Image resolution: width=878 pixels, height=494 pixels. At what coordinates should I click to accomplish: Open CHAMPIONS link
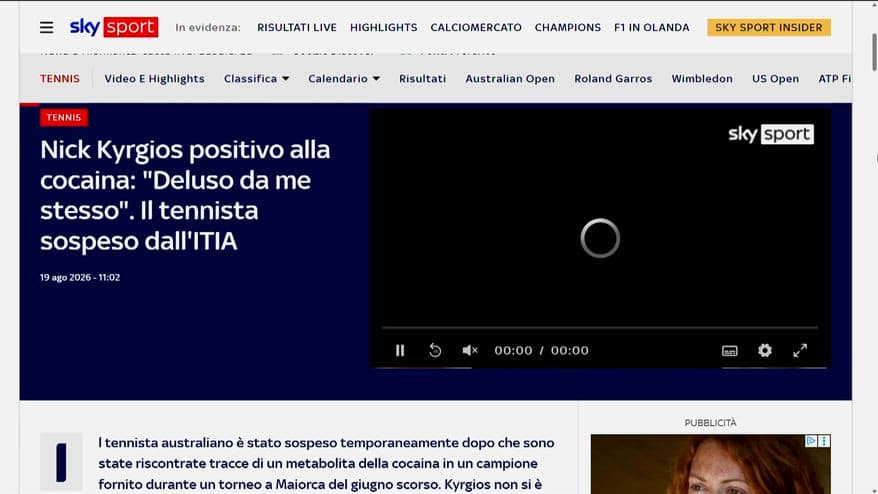point(568,27)
